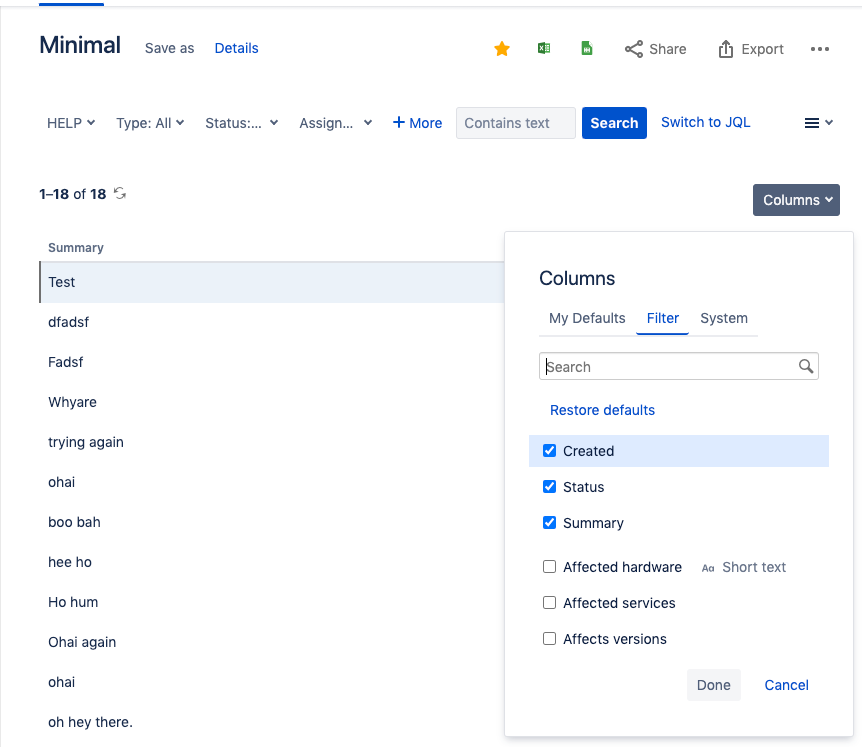This screenshot has height=747, width=862.
Task: Click the Cancel link
Action: coord(786,685)
